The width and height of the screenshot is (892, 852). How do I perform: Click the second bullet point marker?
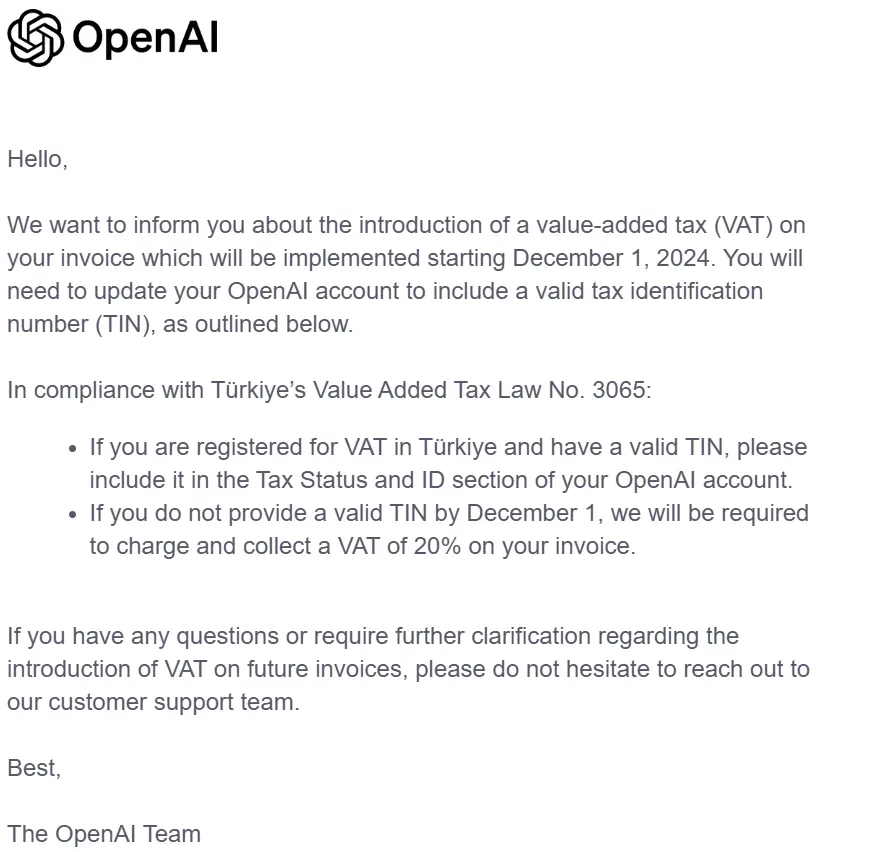point(72,515)
